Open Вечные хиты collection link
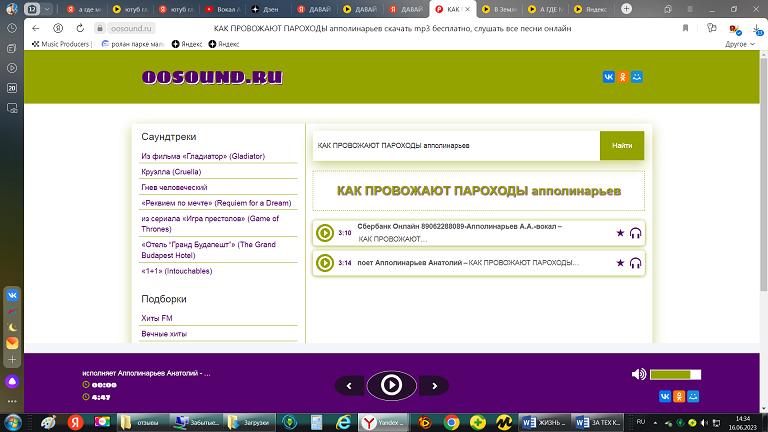Image resolution: width=768 pixels, height=432 pixels. (x=164, y=334)
